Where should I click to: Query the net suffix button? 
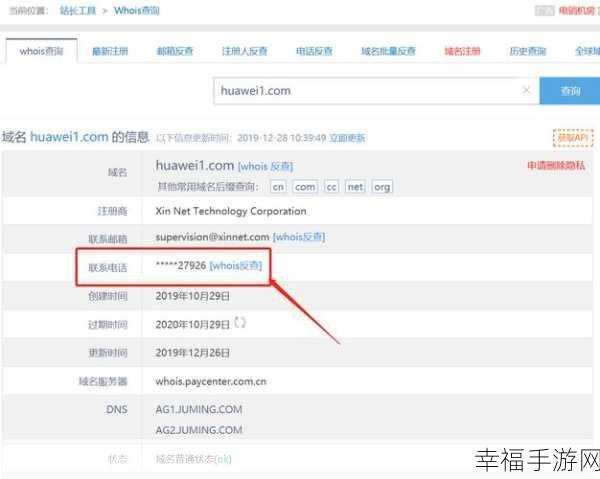point(355,187)
